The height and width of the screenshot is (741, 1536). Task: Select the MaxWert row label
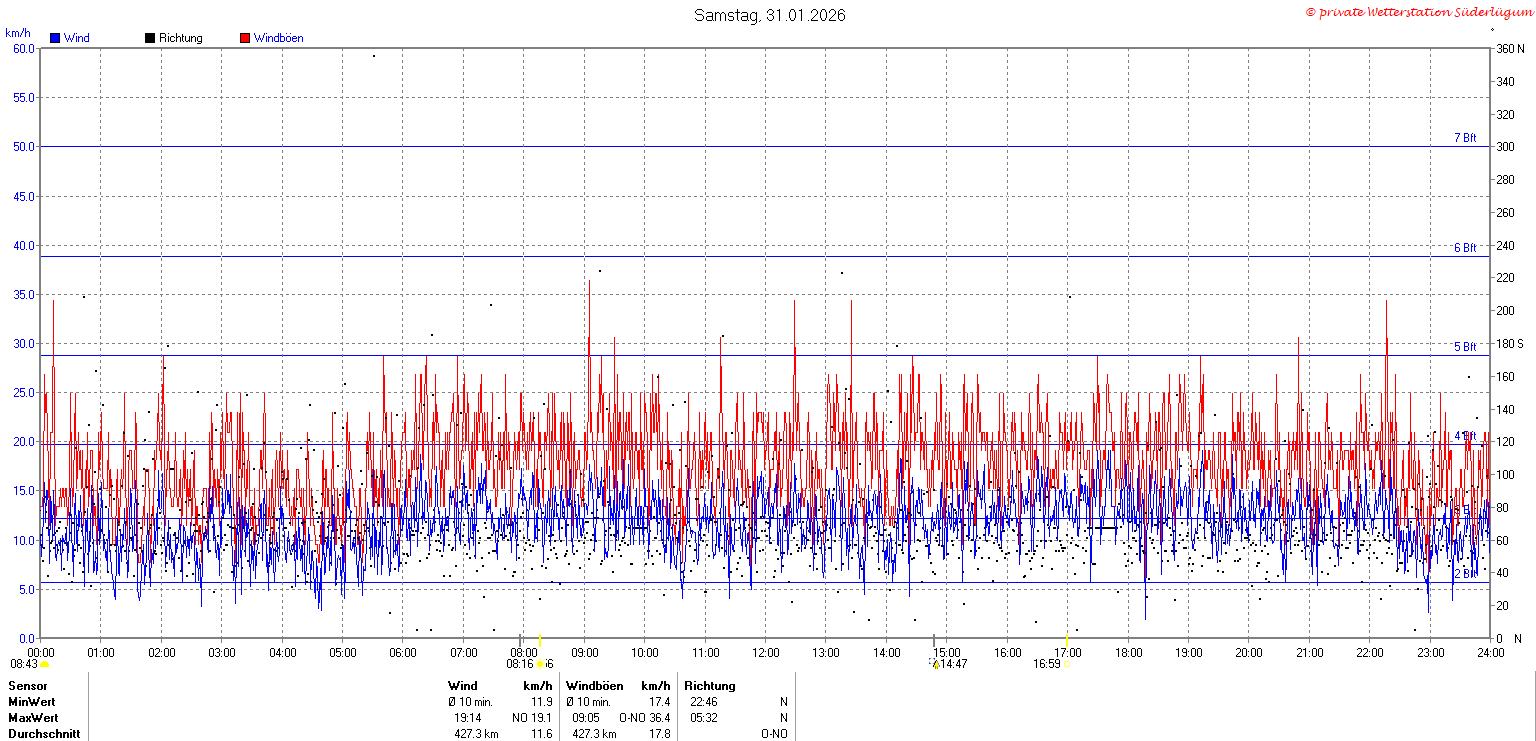[33, 718]
